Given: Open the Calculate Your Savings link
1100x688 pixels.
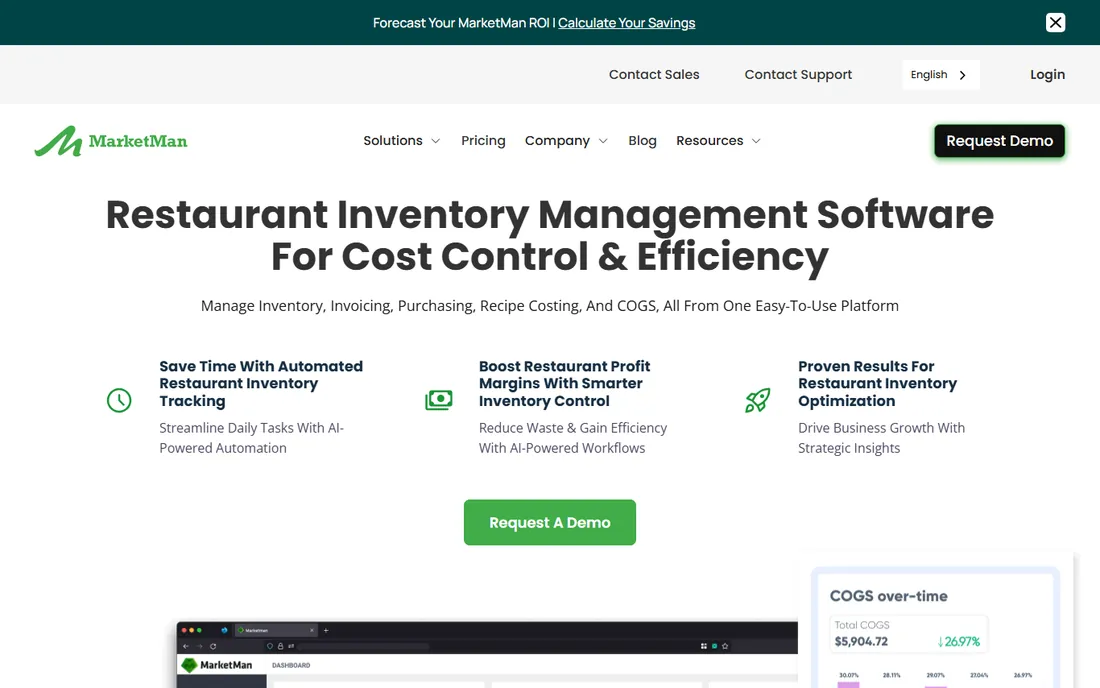Looking at the screenshot, I should (x=626, y=23).
